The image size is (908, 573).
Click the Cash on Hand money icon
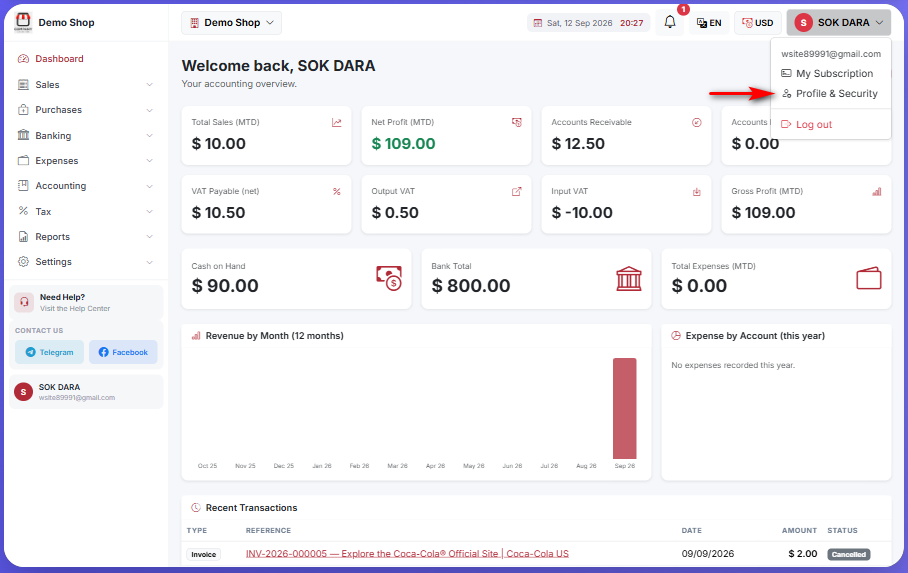pos(389,278)
